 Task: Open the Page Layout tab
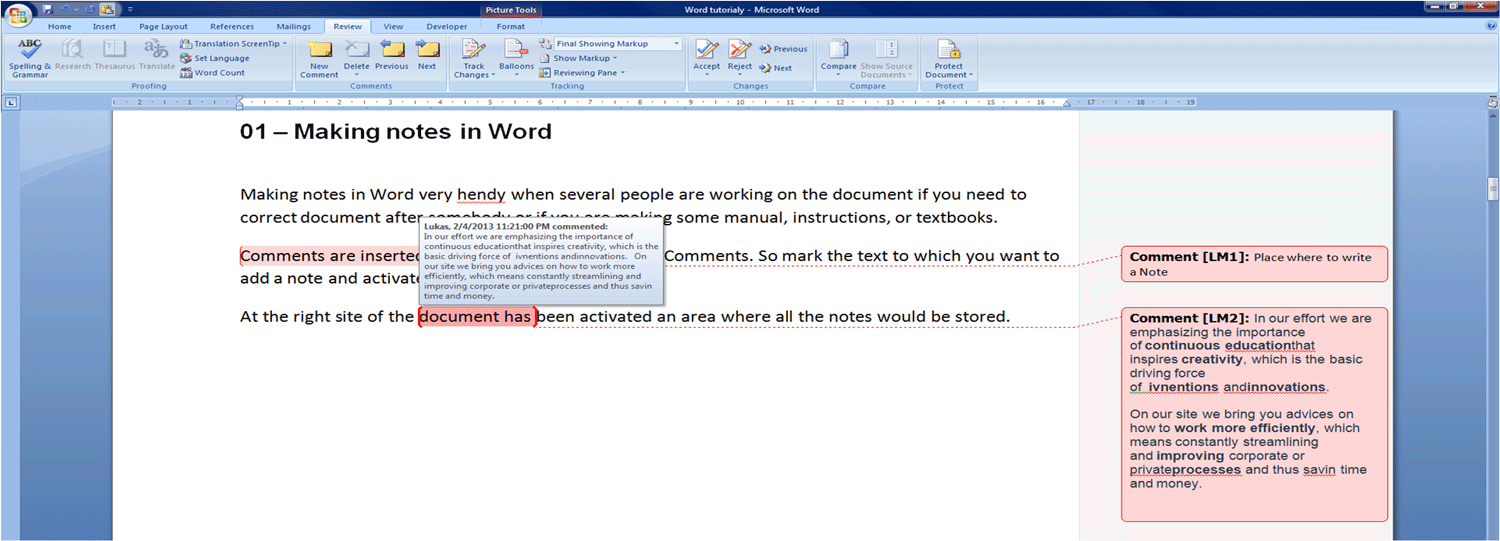(163, 26)
